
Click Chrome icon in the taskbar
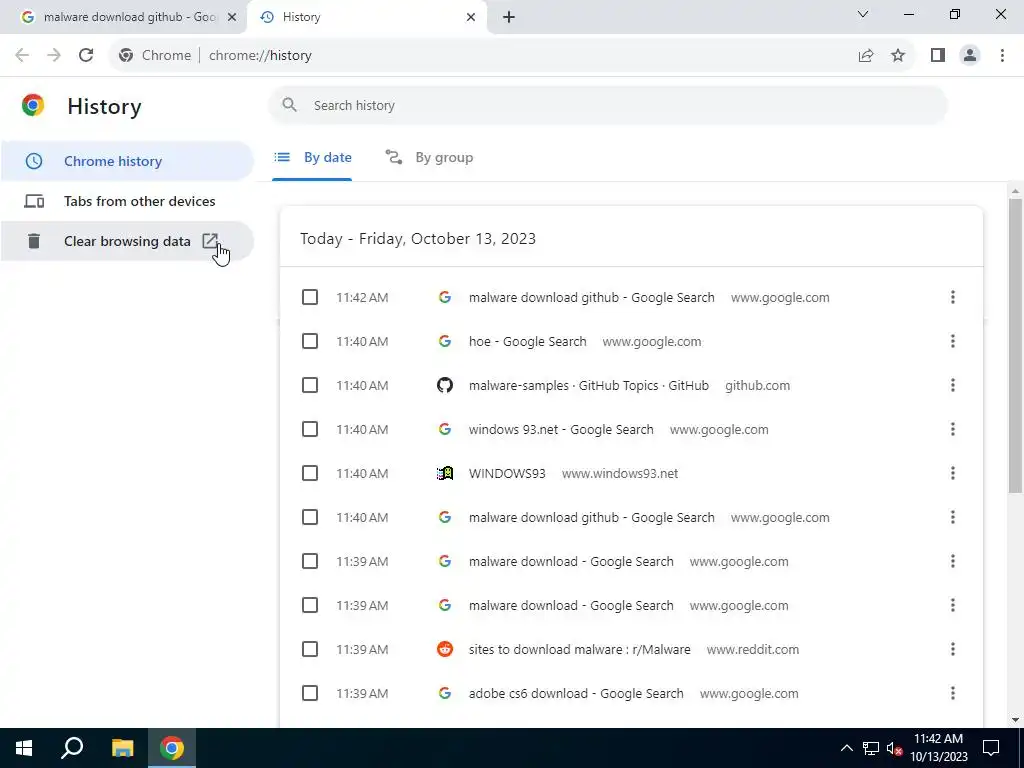[172, 748]
